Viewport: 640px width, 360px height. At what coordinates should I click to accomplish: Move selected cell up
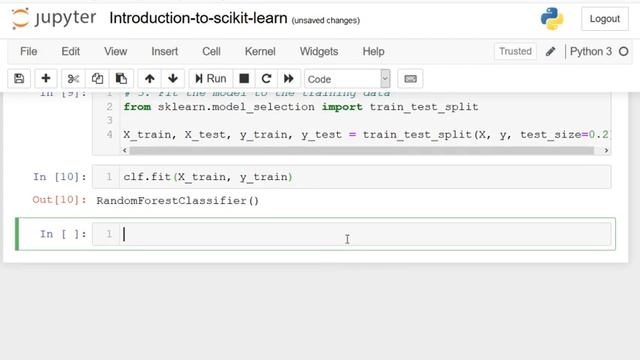149,79
